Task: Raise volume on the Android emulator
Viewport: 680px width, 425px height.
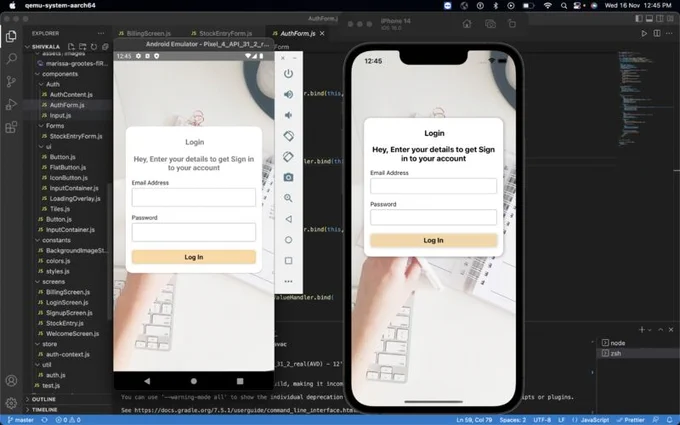Action: click(x=288, y=95)
